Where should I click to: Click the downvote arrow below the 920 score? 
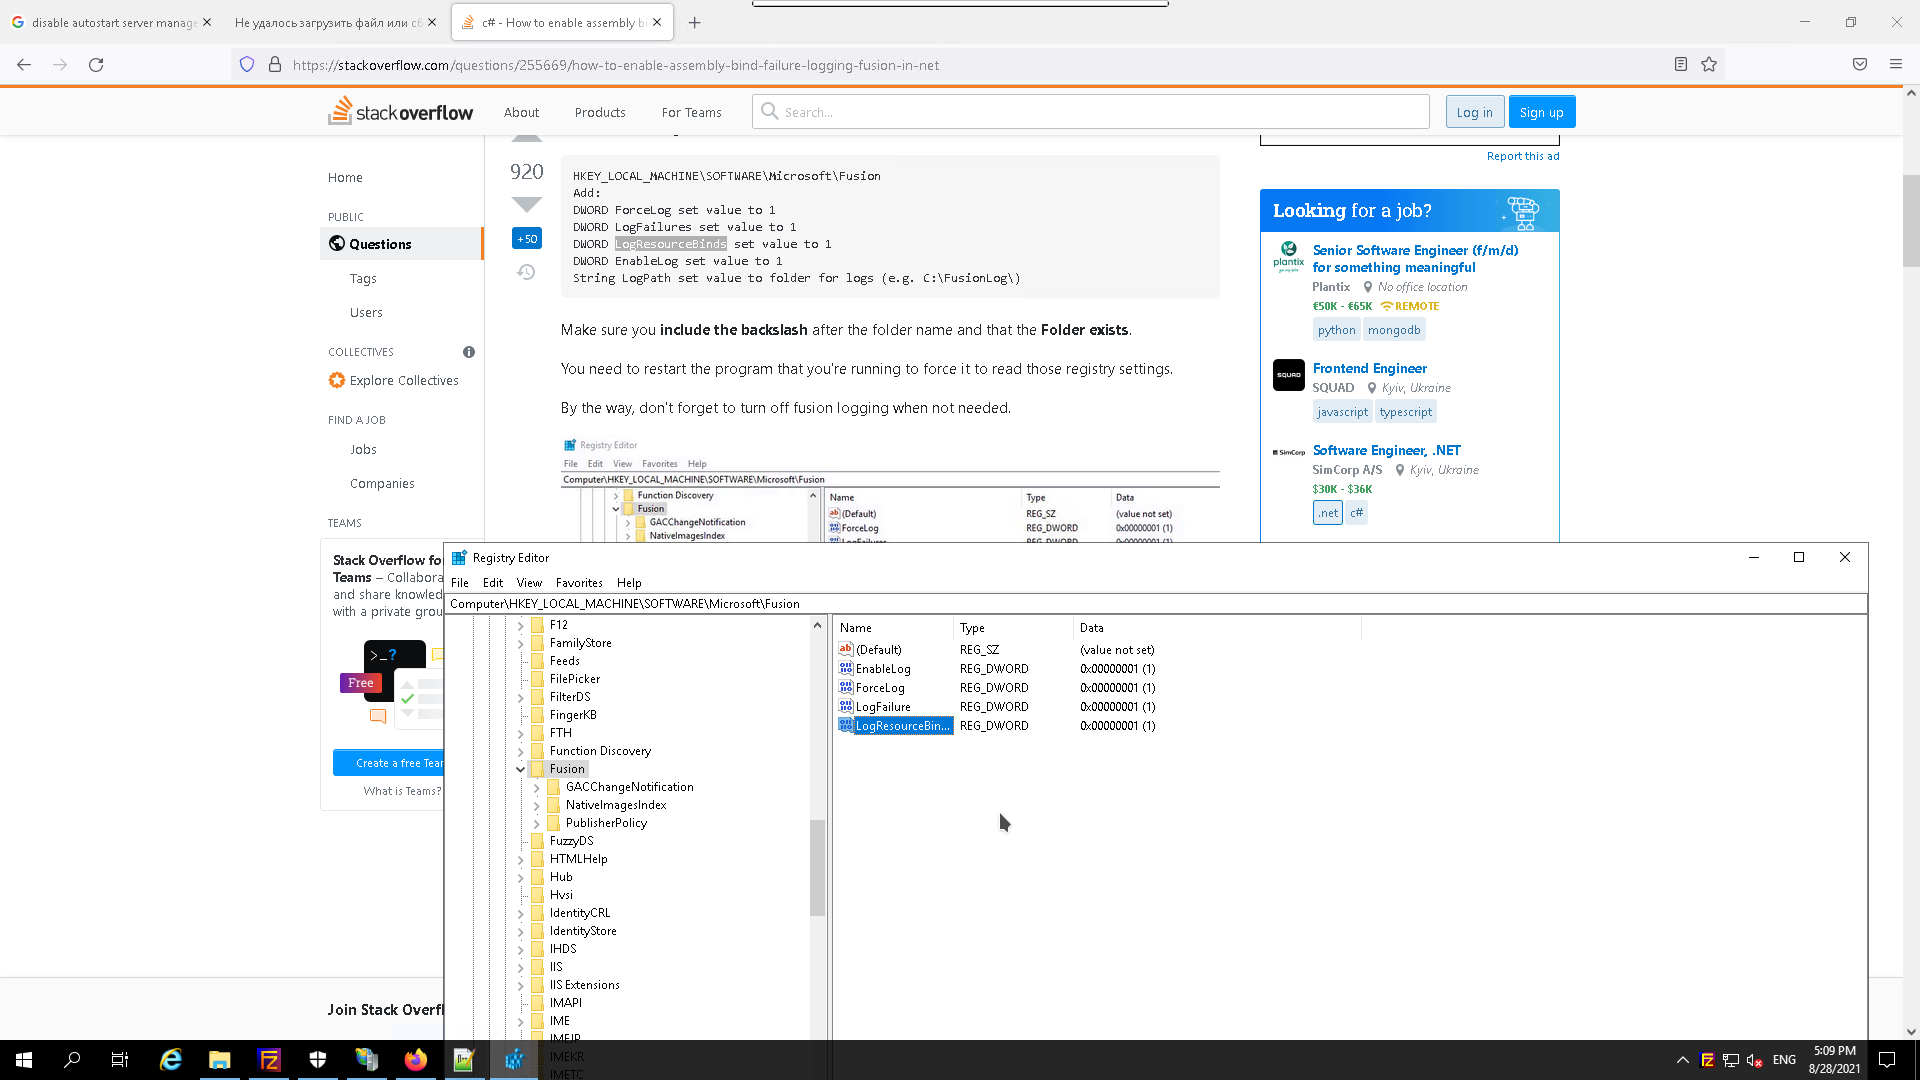point(527,204)
